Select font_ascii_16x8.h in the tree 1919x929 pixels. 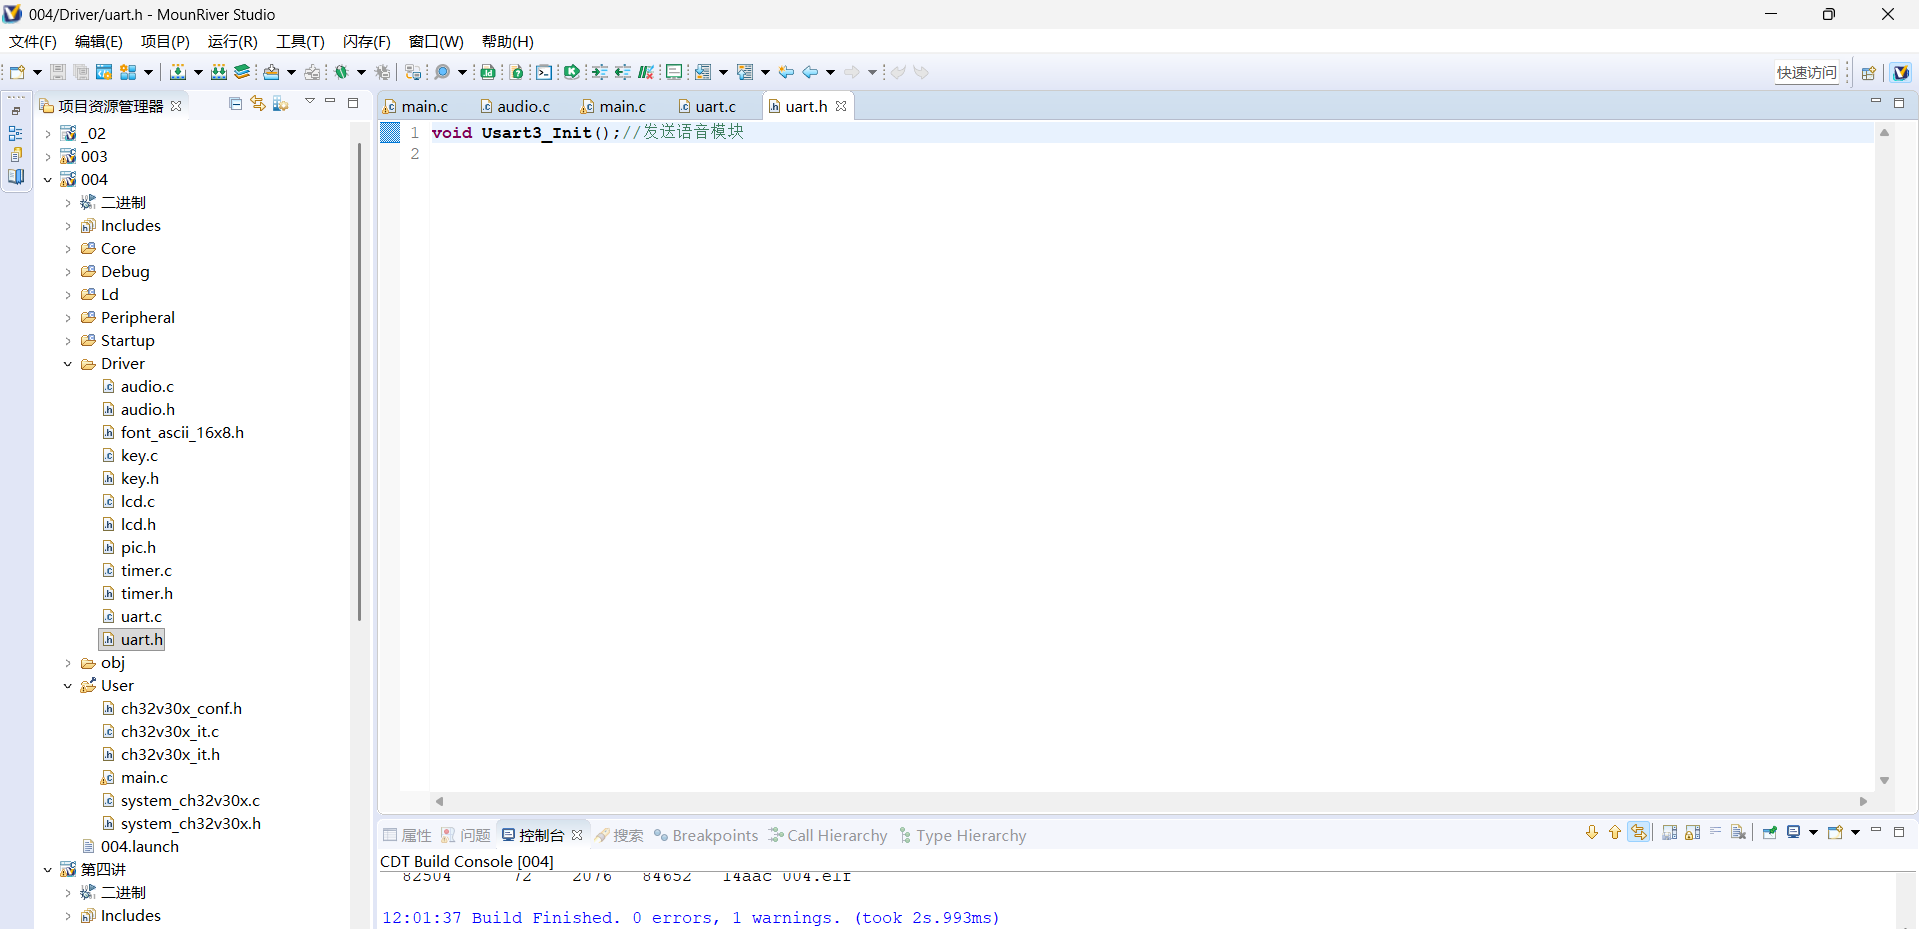(x=182, y=433)
